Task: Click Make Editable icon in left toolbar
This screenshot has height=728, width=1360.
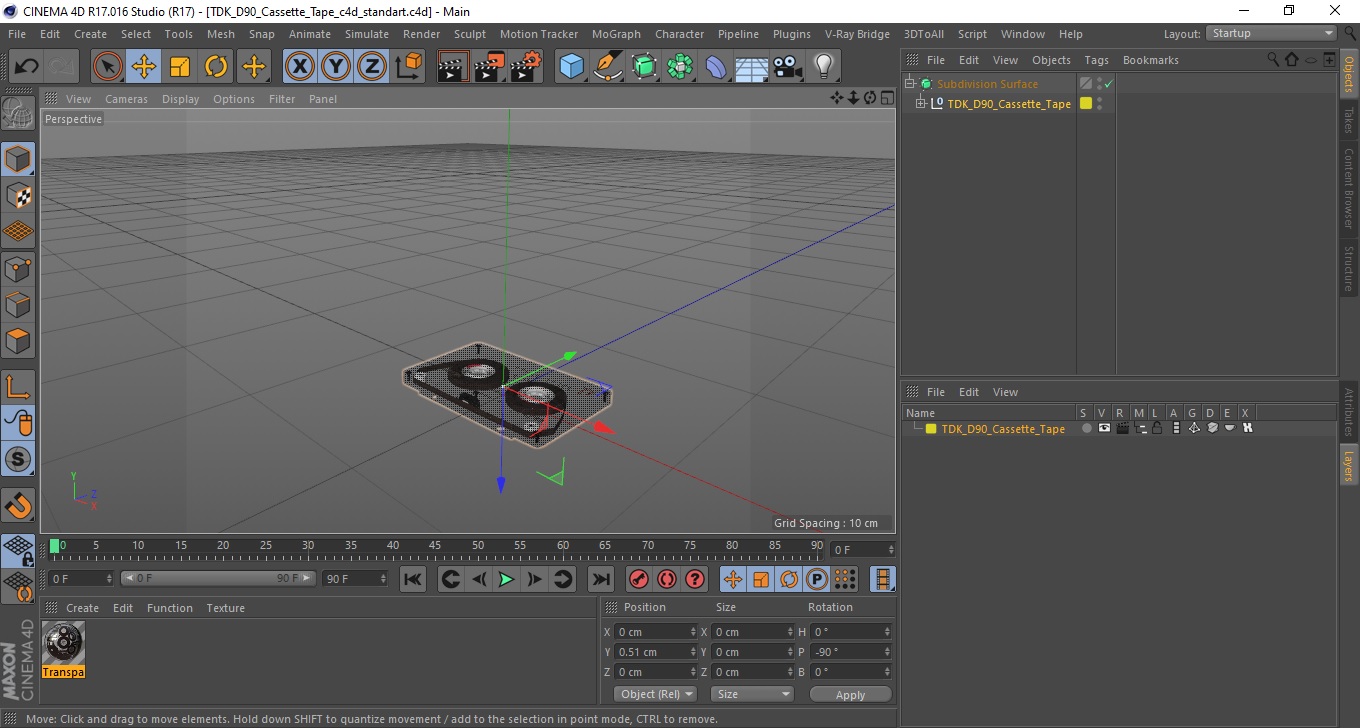Action: (18, 114)
